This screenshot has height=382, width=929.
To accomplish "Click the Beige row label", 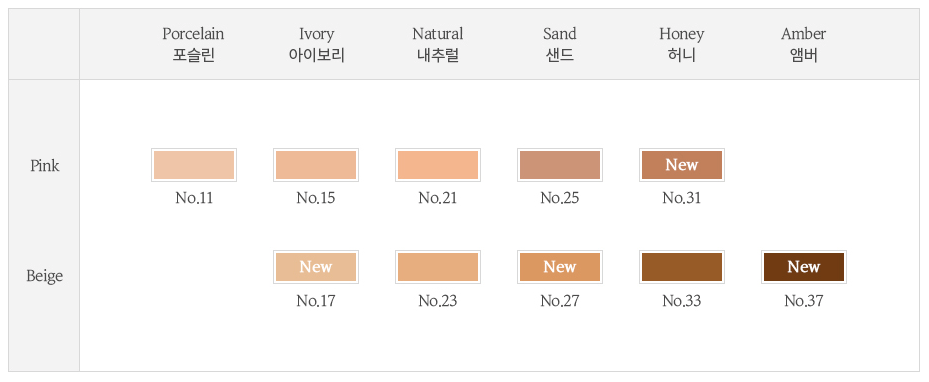I will [x=44, y=276].
